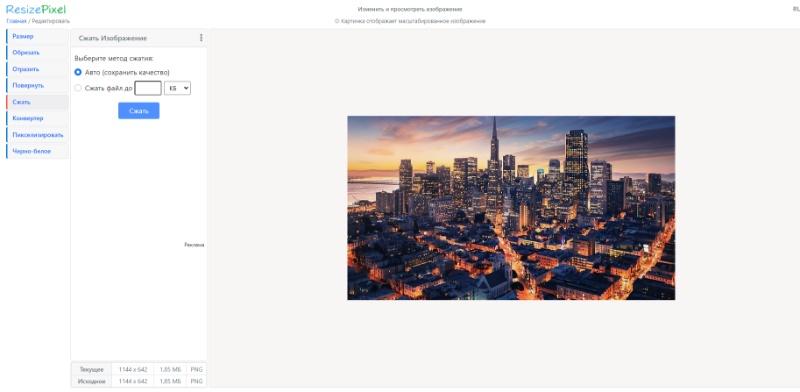Open the Обрезать sidebar tab

37,53
